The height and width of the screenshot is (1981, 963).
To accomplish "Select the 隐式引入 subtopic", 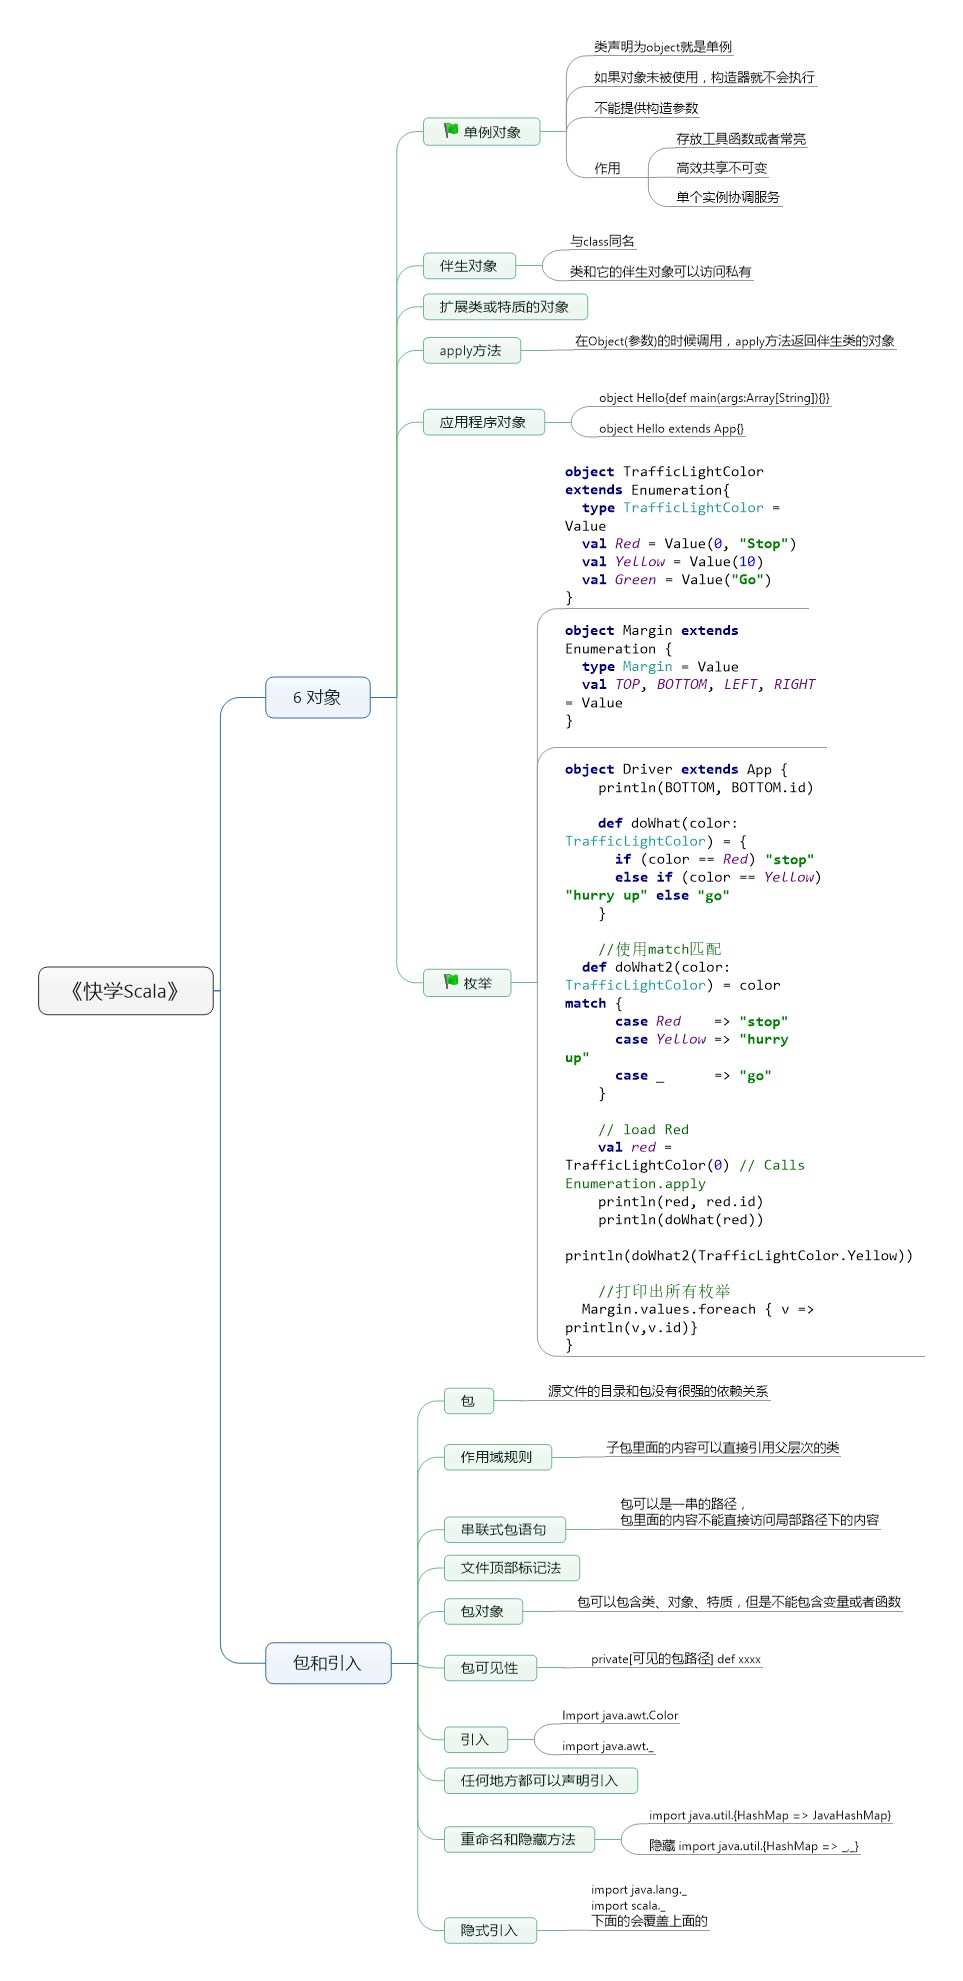I will pos(490,1931).
